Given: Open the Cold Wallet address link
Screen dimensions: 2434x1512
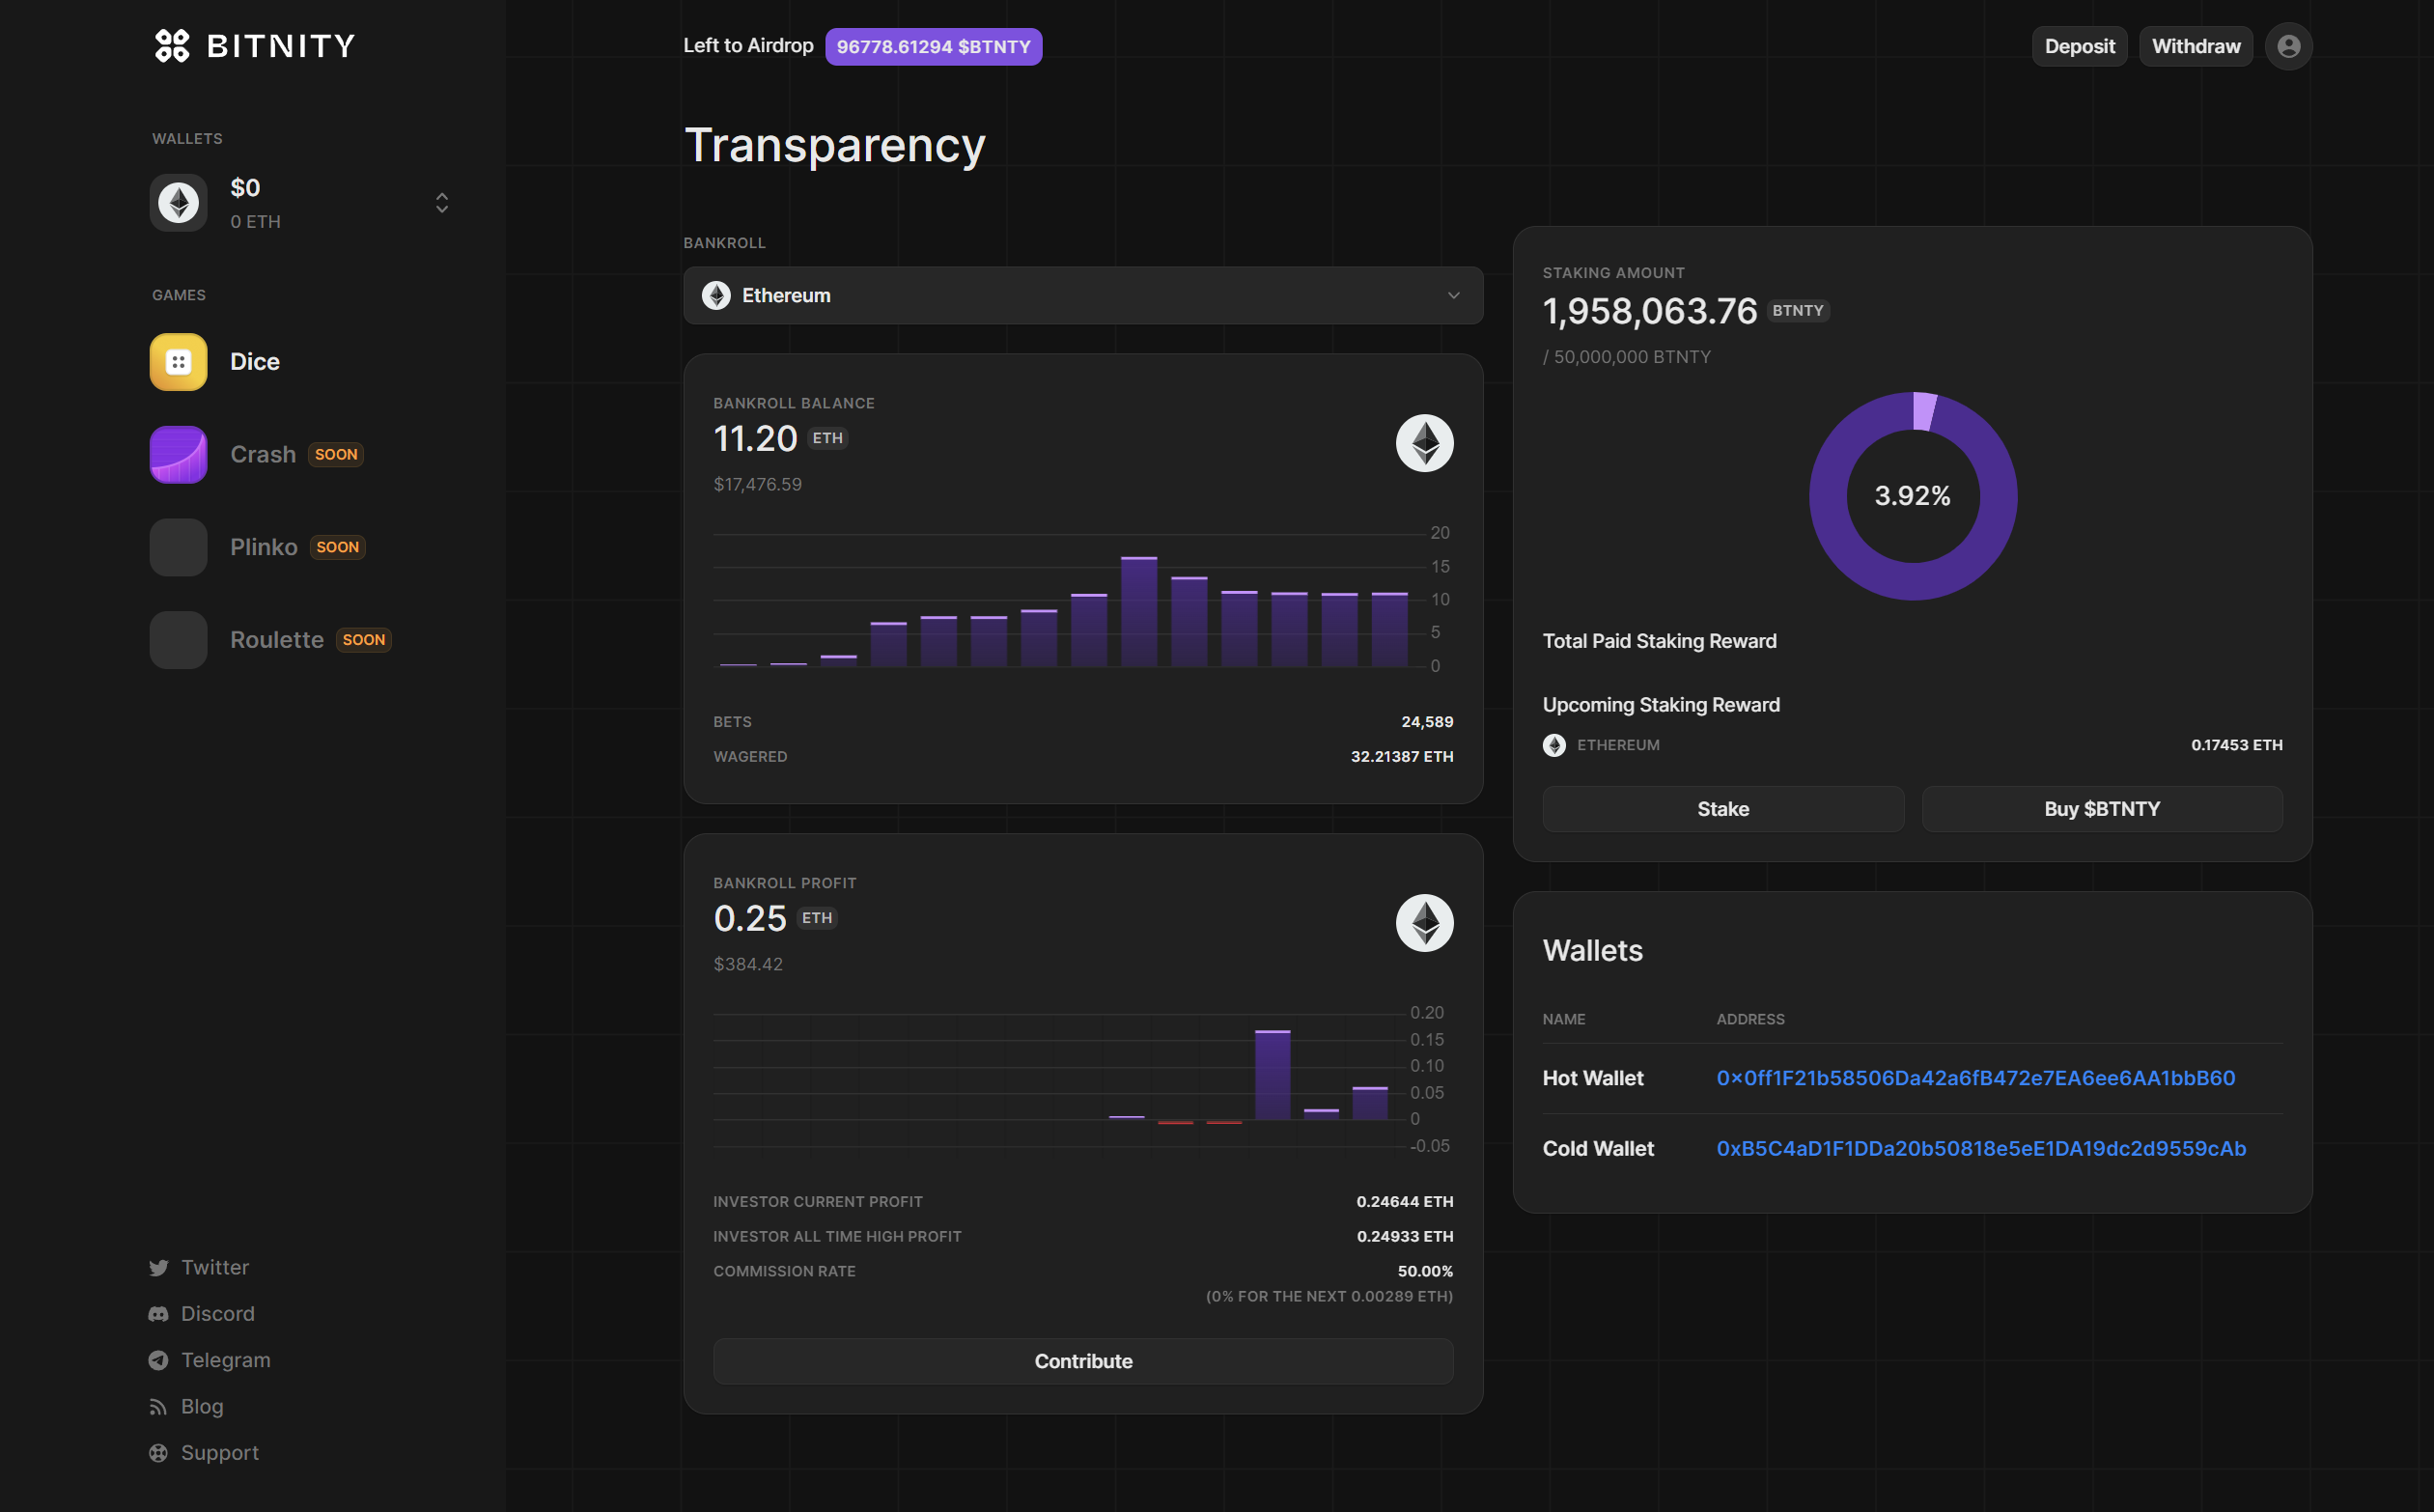Looking at the screenshot, I should click(x=1981, y=1148).
